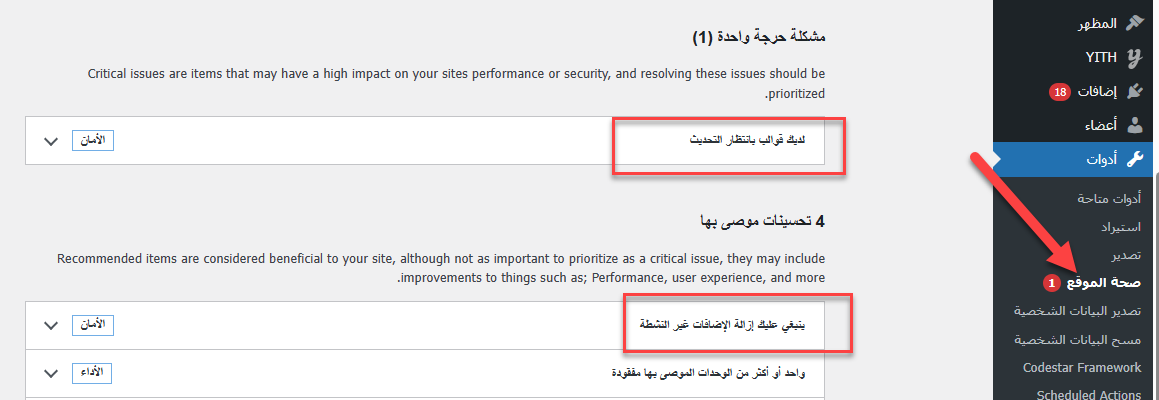Click the Tools (أدوات) wrench icon

[x=1134, y=159]
